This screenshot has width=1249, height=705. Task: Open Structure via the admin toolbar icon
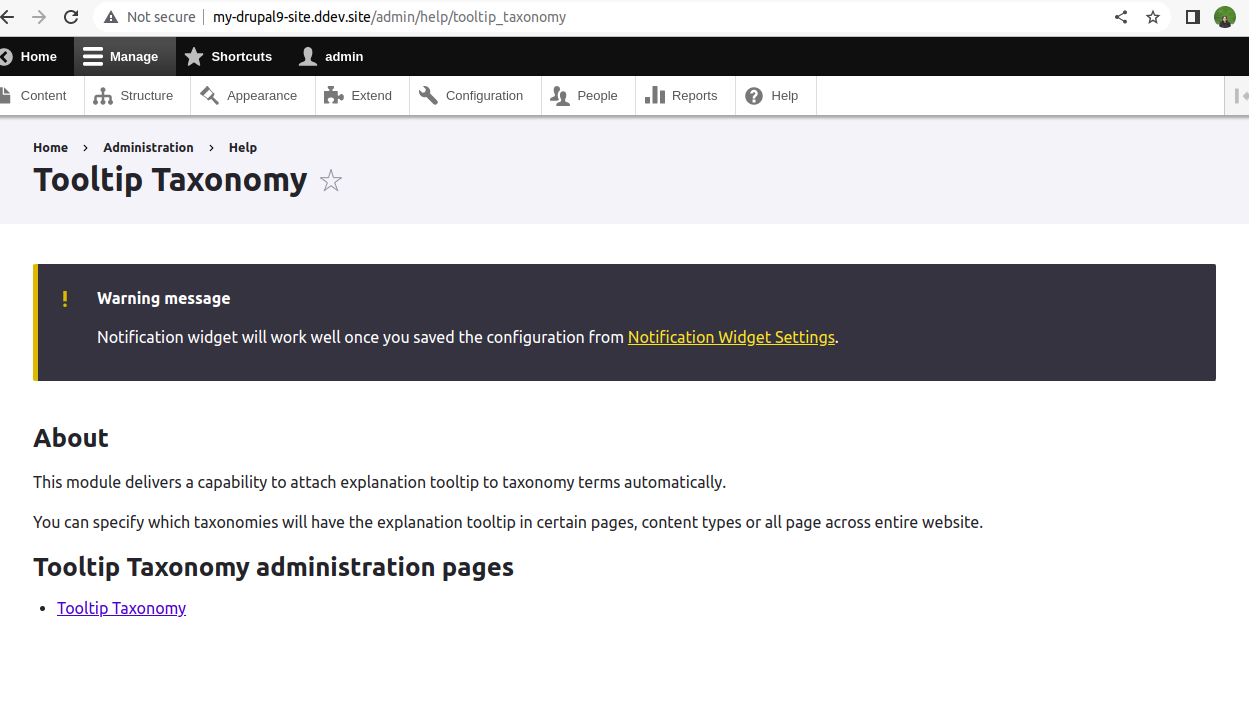click(105, 95)
